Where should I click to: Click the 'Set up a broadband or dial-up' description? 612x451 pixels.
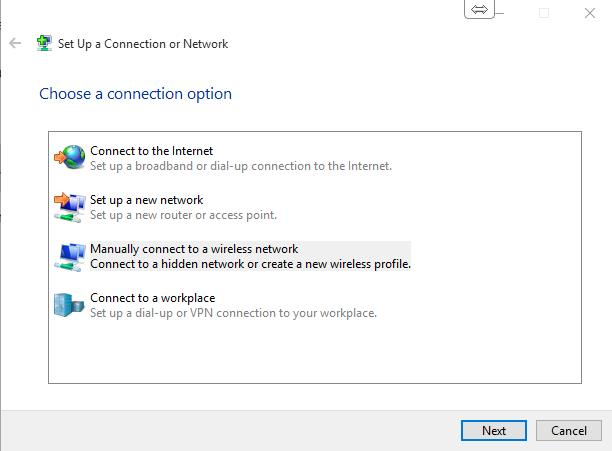241,166
